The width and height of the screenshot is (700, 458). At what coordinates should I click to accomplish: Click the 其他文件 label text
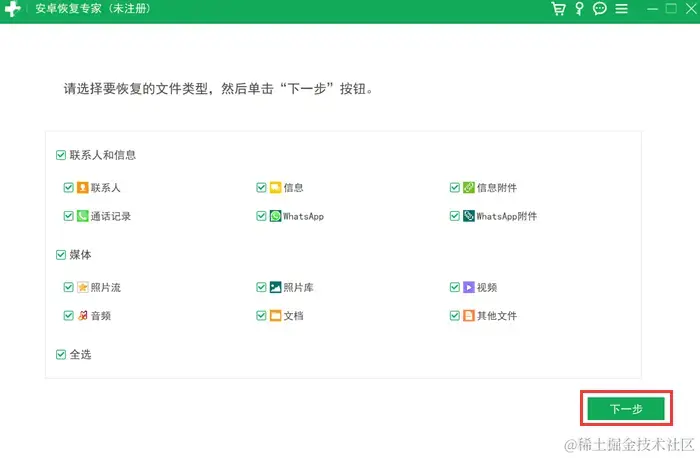496,316
